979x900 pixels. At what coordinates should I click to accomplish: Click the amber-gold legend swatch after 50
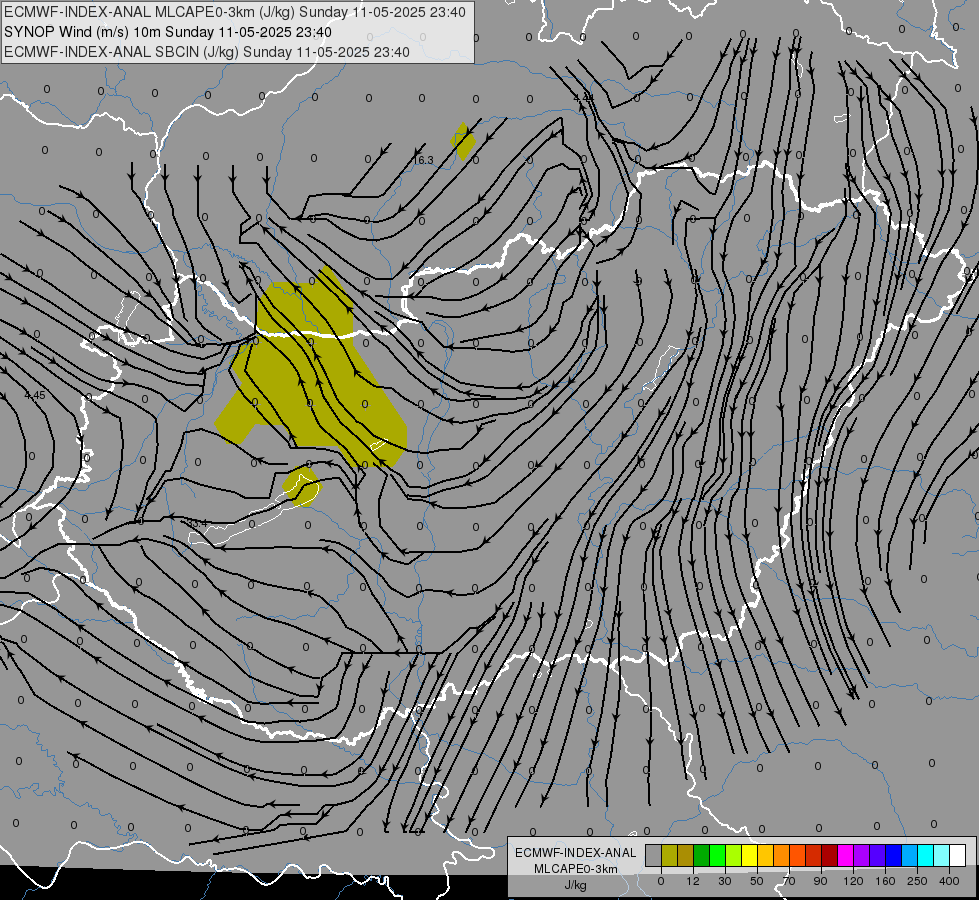[765, 855]
